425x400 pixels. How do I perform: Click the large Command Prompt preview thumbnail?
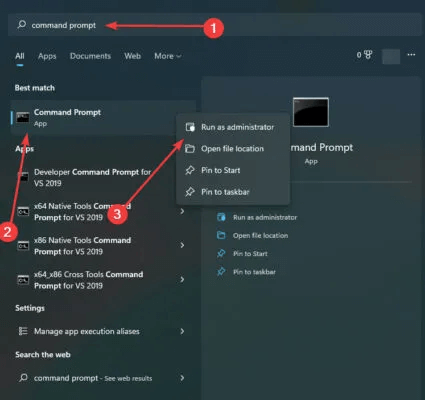(x=311, y=112)
